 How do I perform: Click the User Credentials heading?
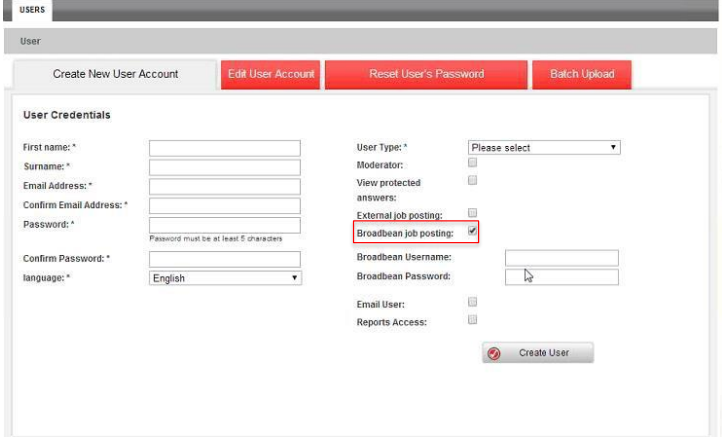click(67, 115)
